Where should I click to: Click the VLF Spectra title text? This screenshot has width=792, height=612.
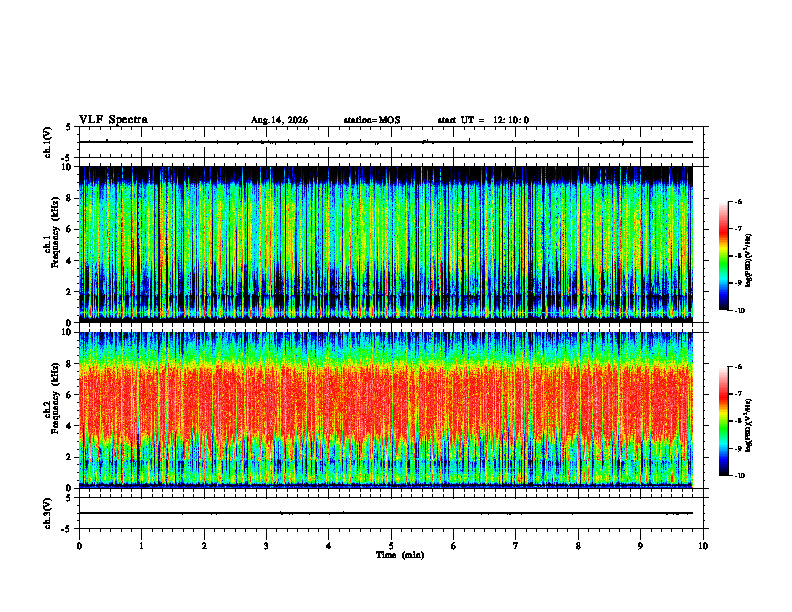coord(113,120)
